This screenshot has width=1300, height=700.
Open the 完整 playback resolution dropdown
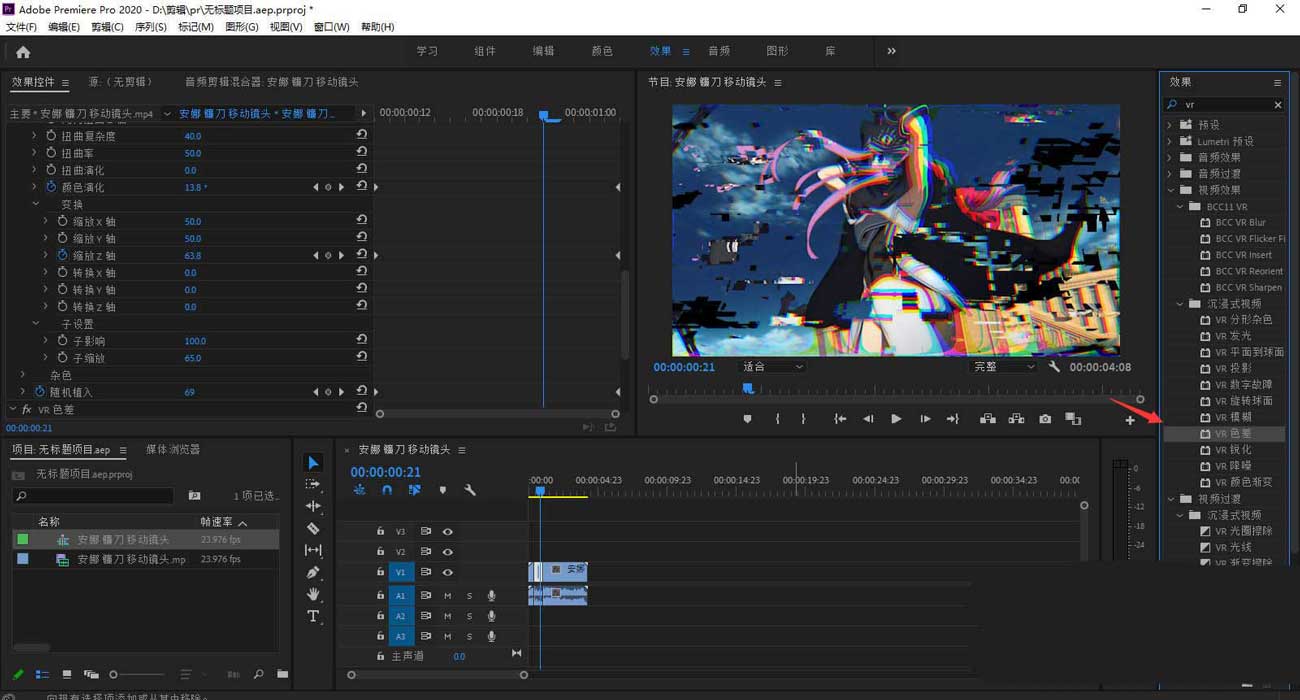click(x=1002, y=367)
